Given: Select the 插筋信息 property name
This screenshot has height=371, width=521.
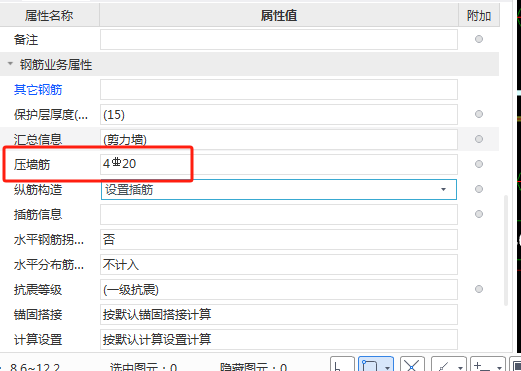Looking at the screenshot, I should [38, 215].
